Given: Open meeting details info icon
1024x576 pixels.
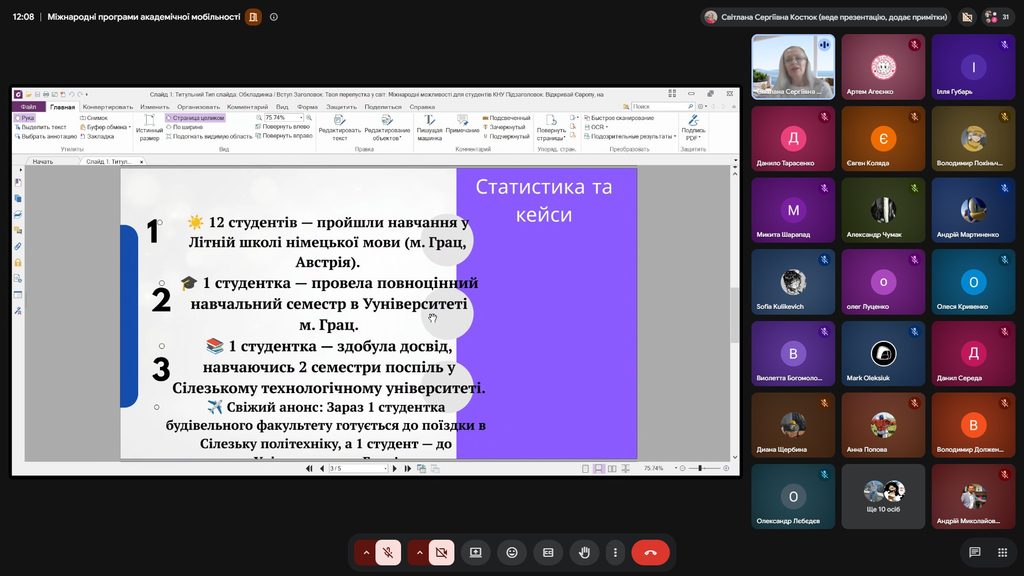Looking at the screenshot, I should [274, 17].
